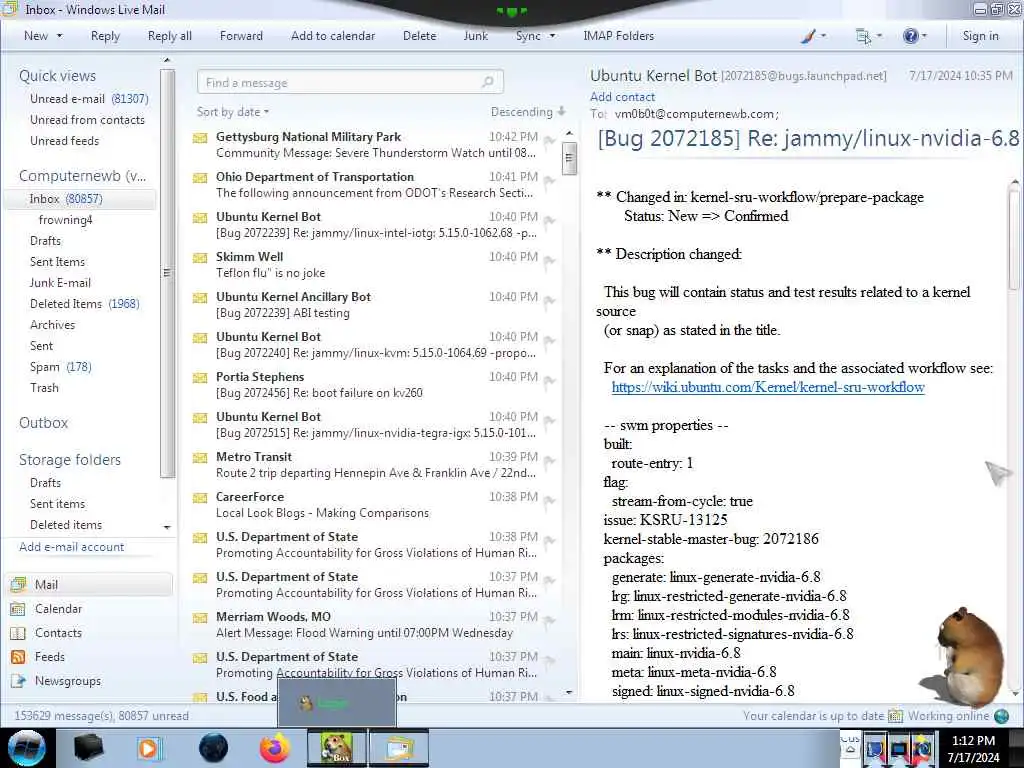Open the menus icon next to paintbrush
The height and width of the screenshot is (768, 1024).
coord(863,37)
